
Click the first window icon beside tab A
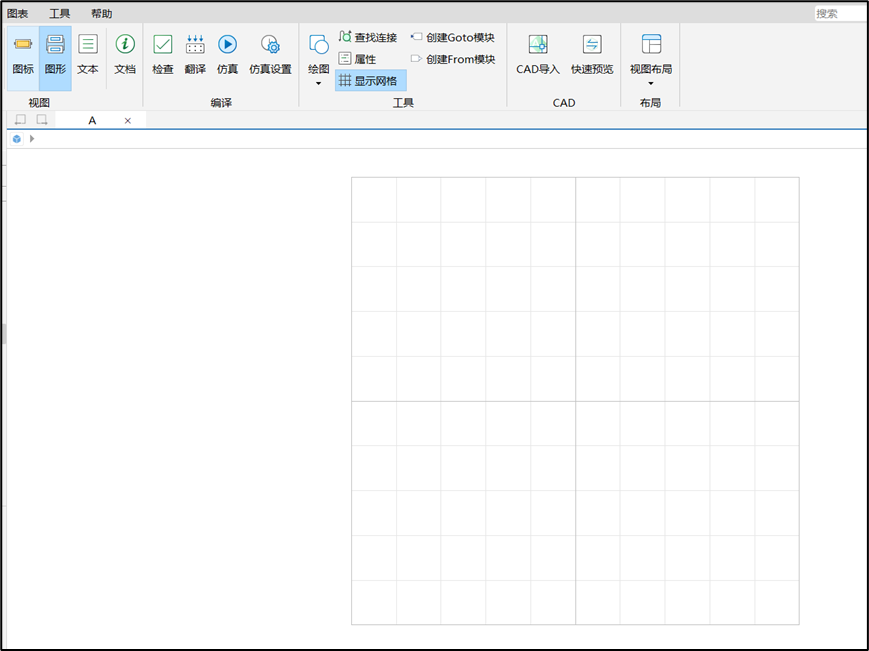tap(20, 120)
